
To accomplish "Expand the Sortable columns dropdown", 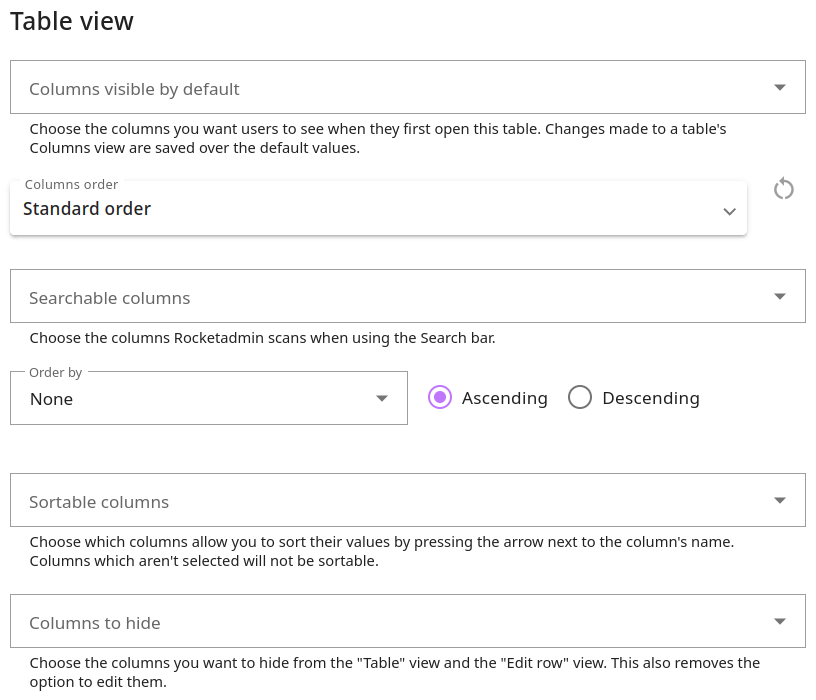I will 400,501.
